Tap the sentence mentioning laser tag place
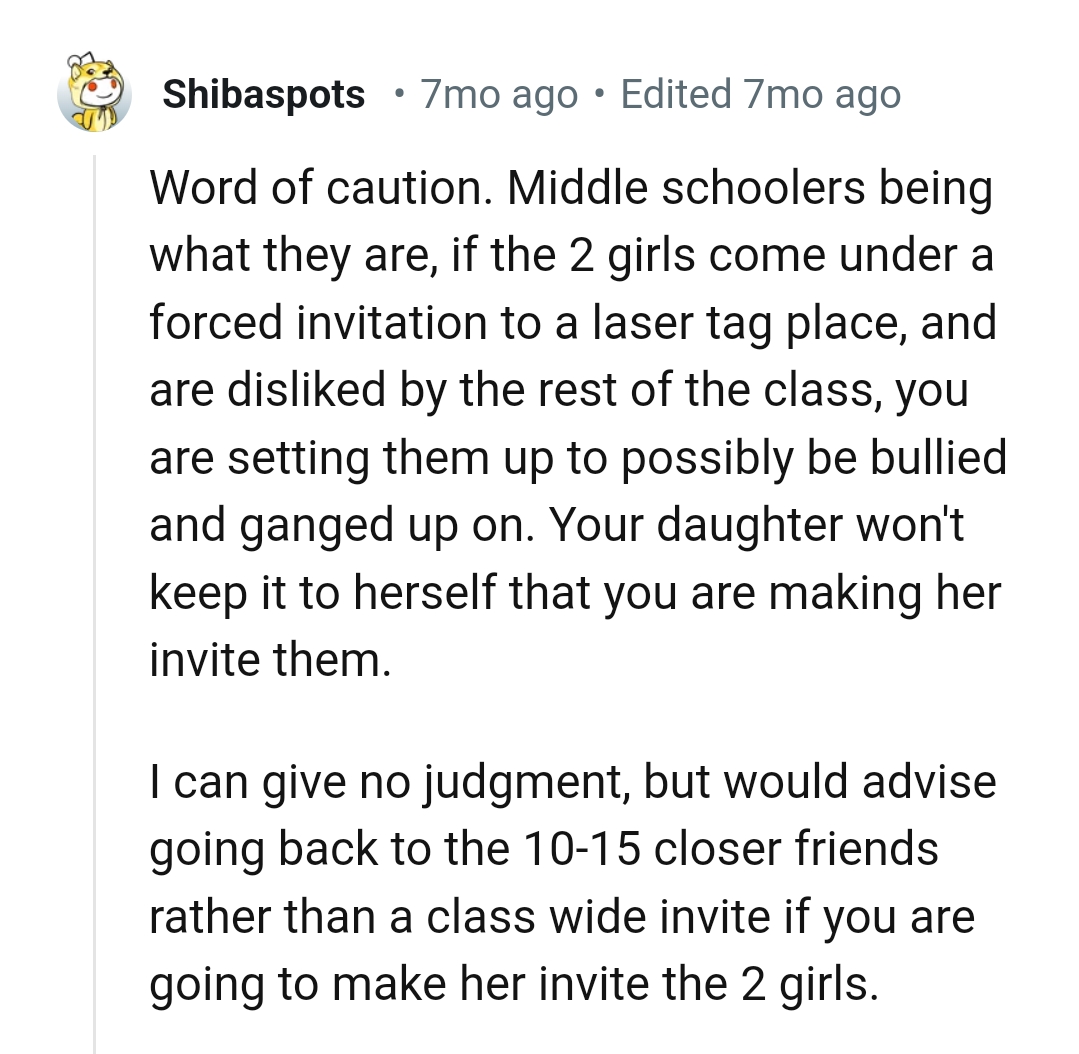 pos(573,322)
